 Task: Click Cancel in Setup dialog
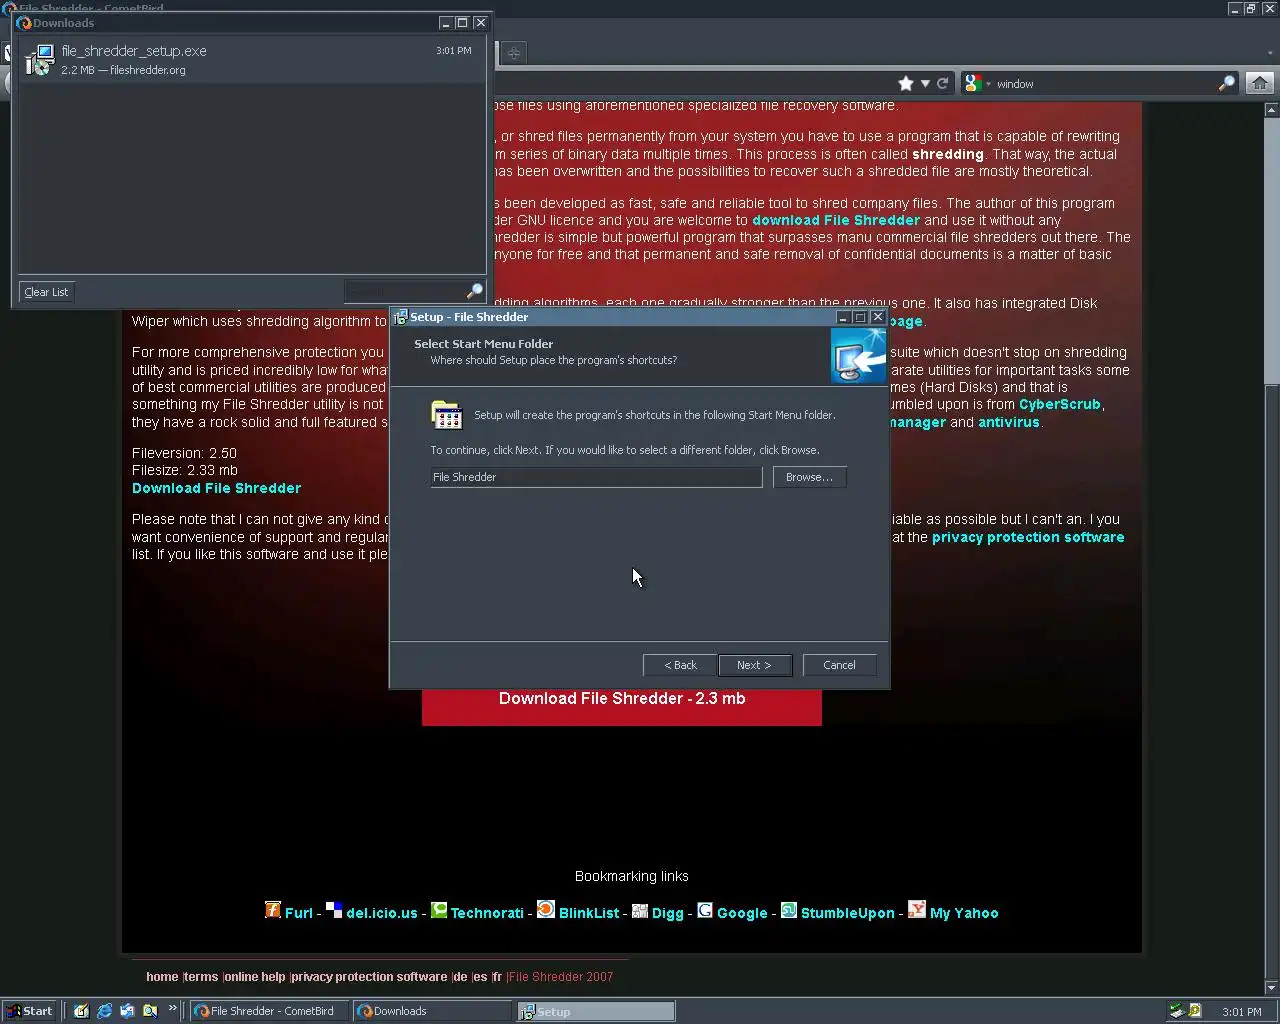[x=839, y=665]
